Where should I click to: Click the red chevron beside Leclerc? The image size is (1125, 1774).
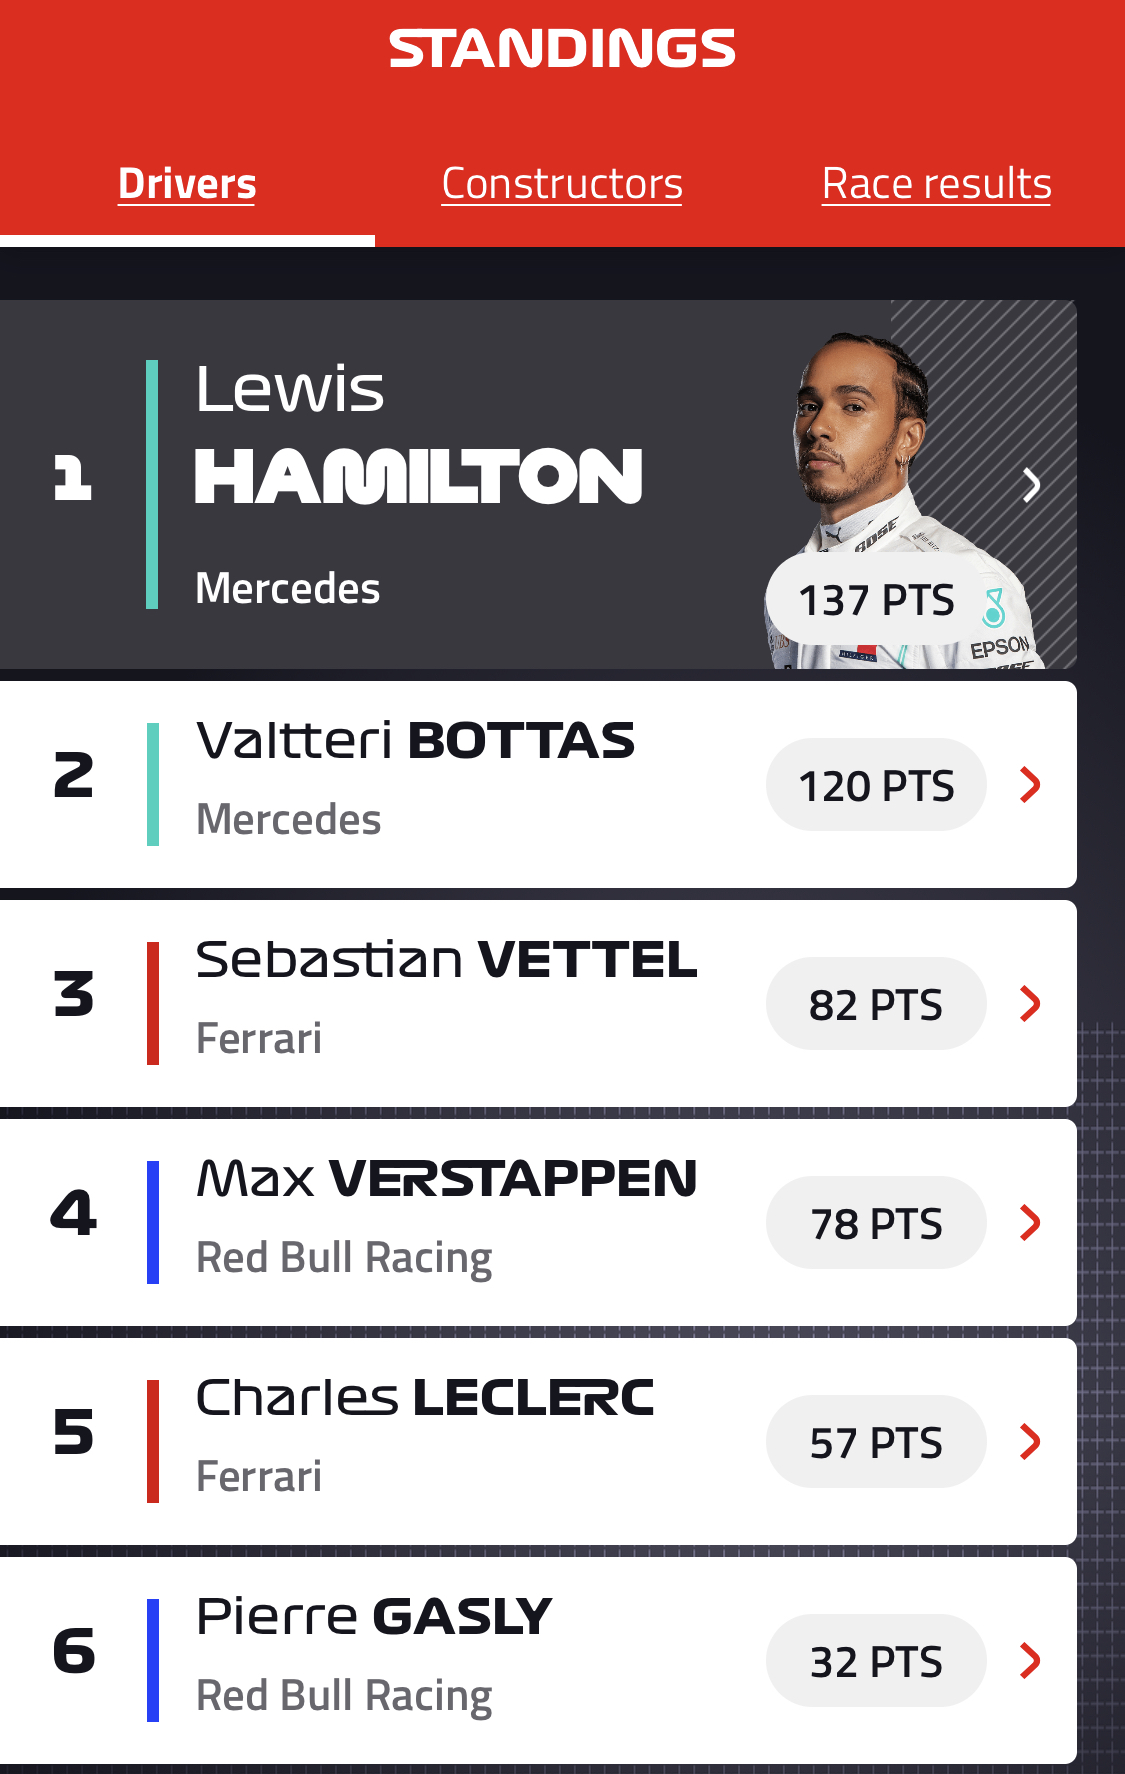[x=1030, y=1442]
